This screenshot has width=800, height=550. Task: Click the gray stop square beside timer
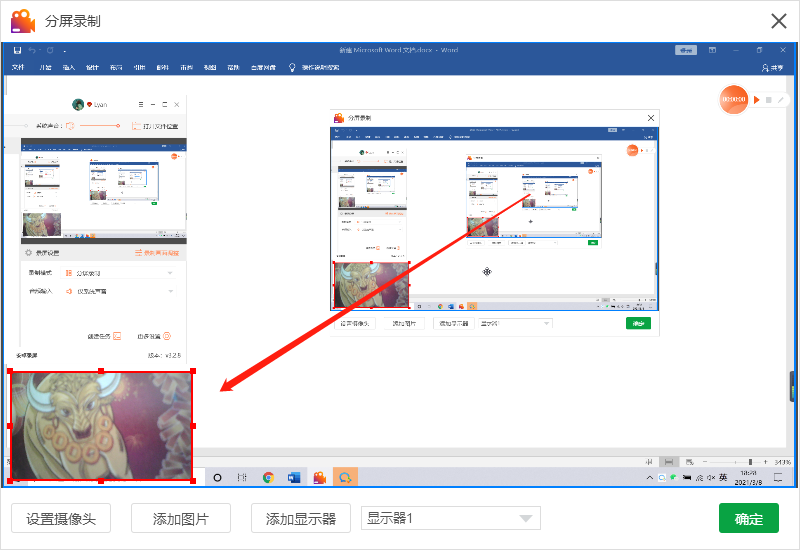769,100
